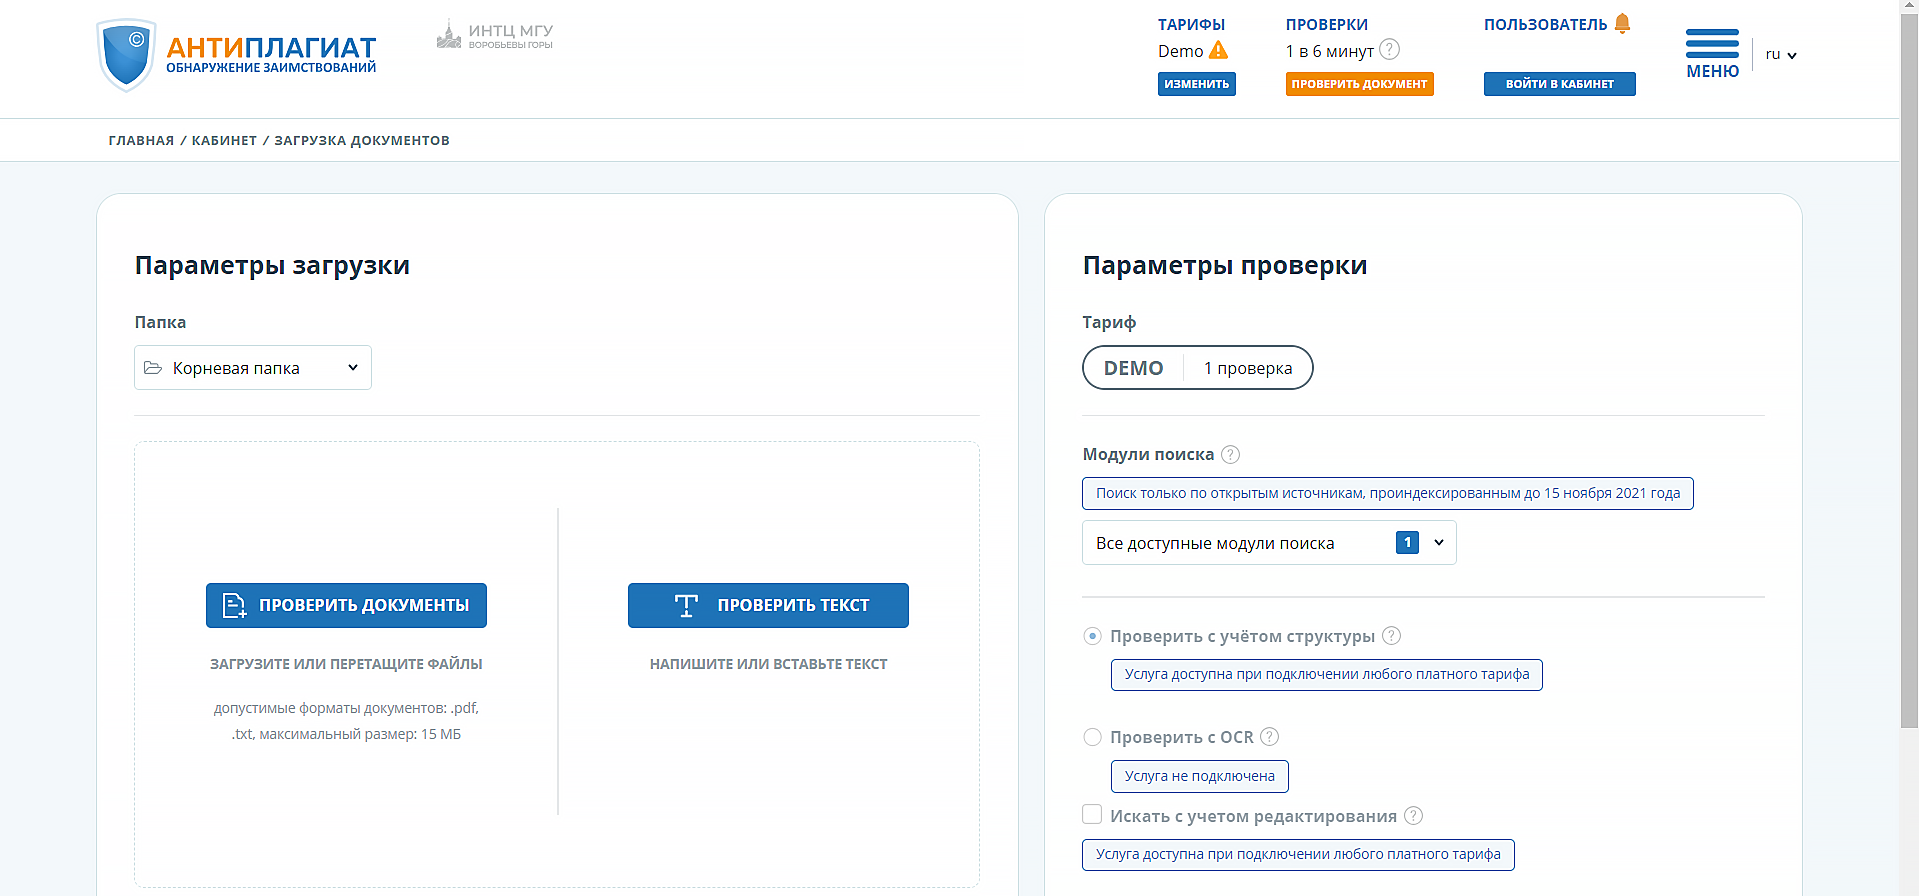Click the Demo tariff warning triangle icon
Screen dimensions: 1919x896
(1218, 50)
